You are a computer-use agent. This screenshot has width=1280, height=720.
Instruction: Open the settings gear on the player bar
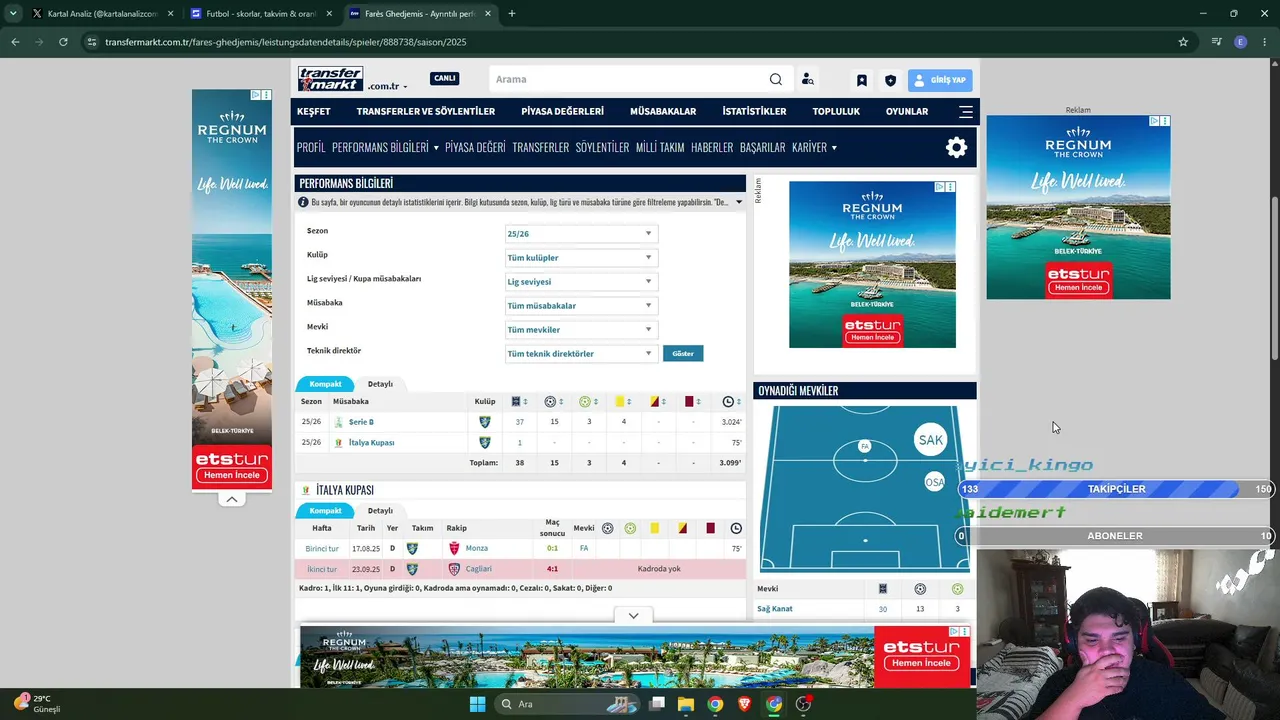pos(957,148)
